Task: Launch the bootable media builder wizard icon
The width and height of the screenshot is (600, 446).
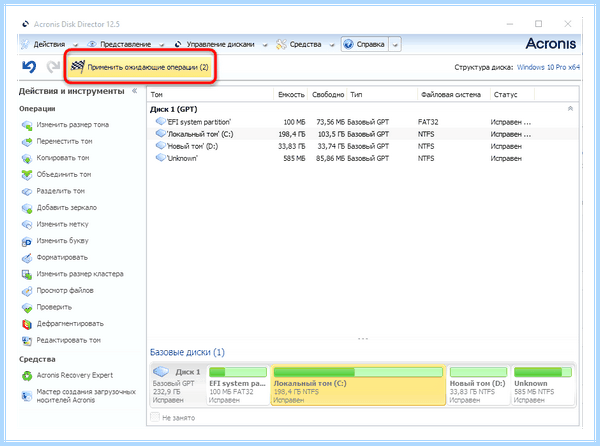Action: pos(27,396)
